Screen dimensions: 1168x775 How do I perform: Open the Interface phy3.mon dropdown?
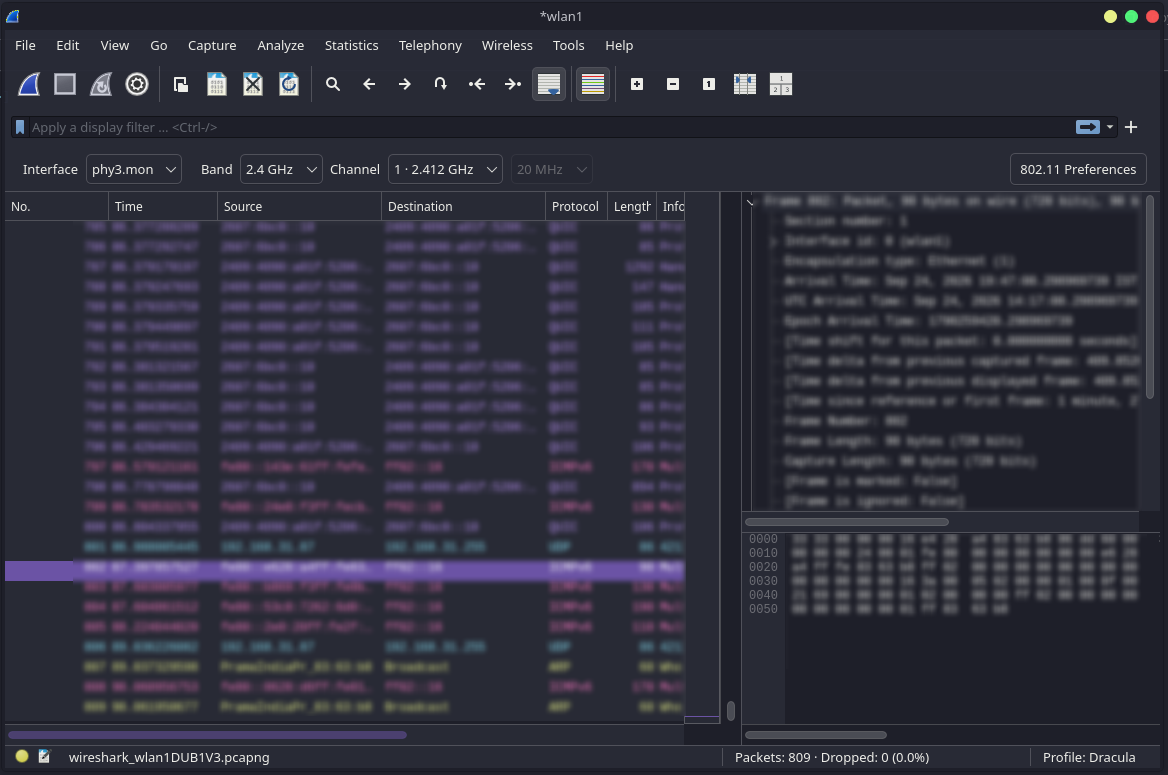[x=134, y=169]
